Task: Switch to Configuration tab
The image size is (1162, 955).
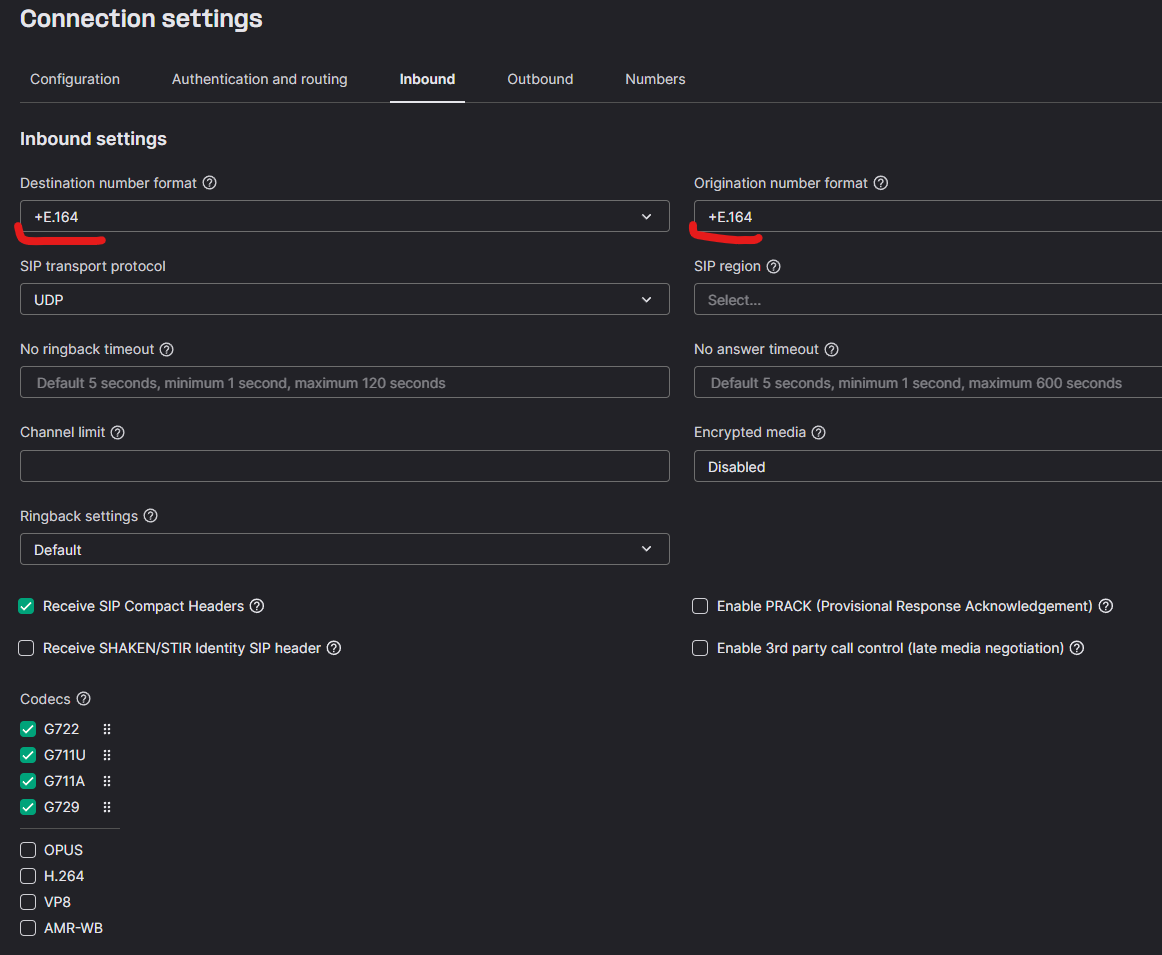Action: tap(75, 79)
